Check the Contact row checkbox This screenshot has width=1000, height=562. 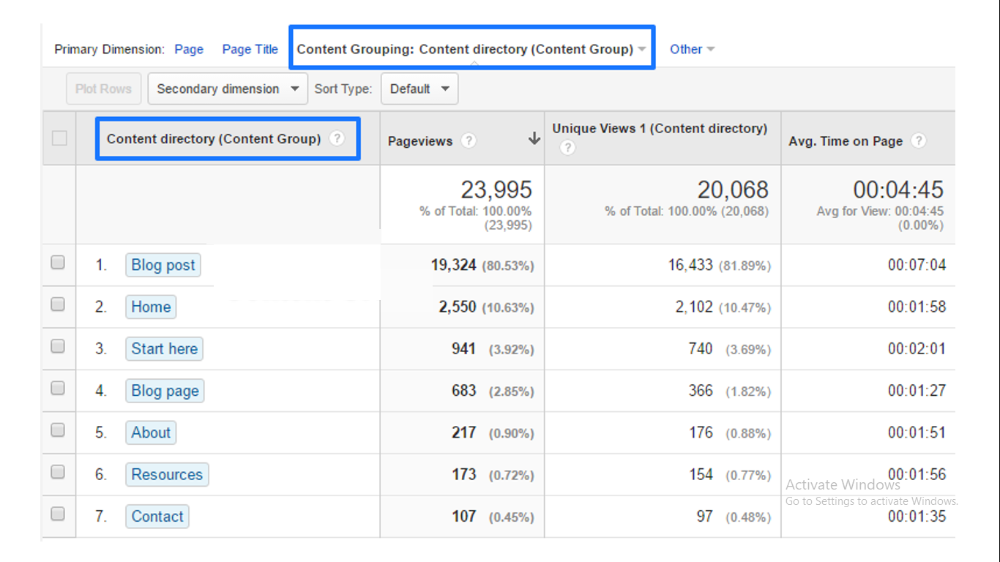tap(58, 514)
